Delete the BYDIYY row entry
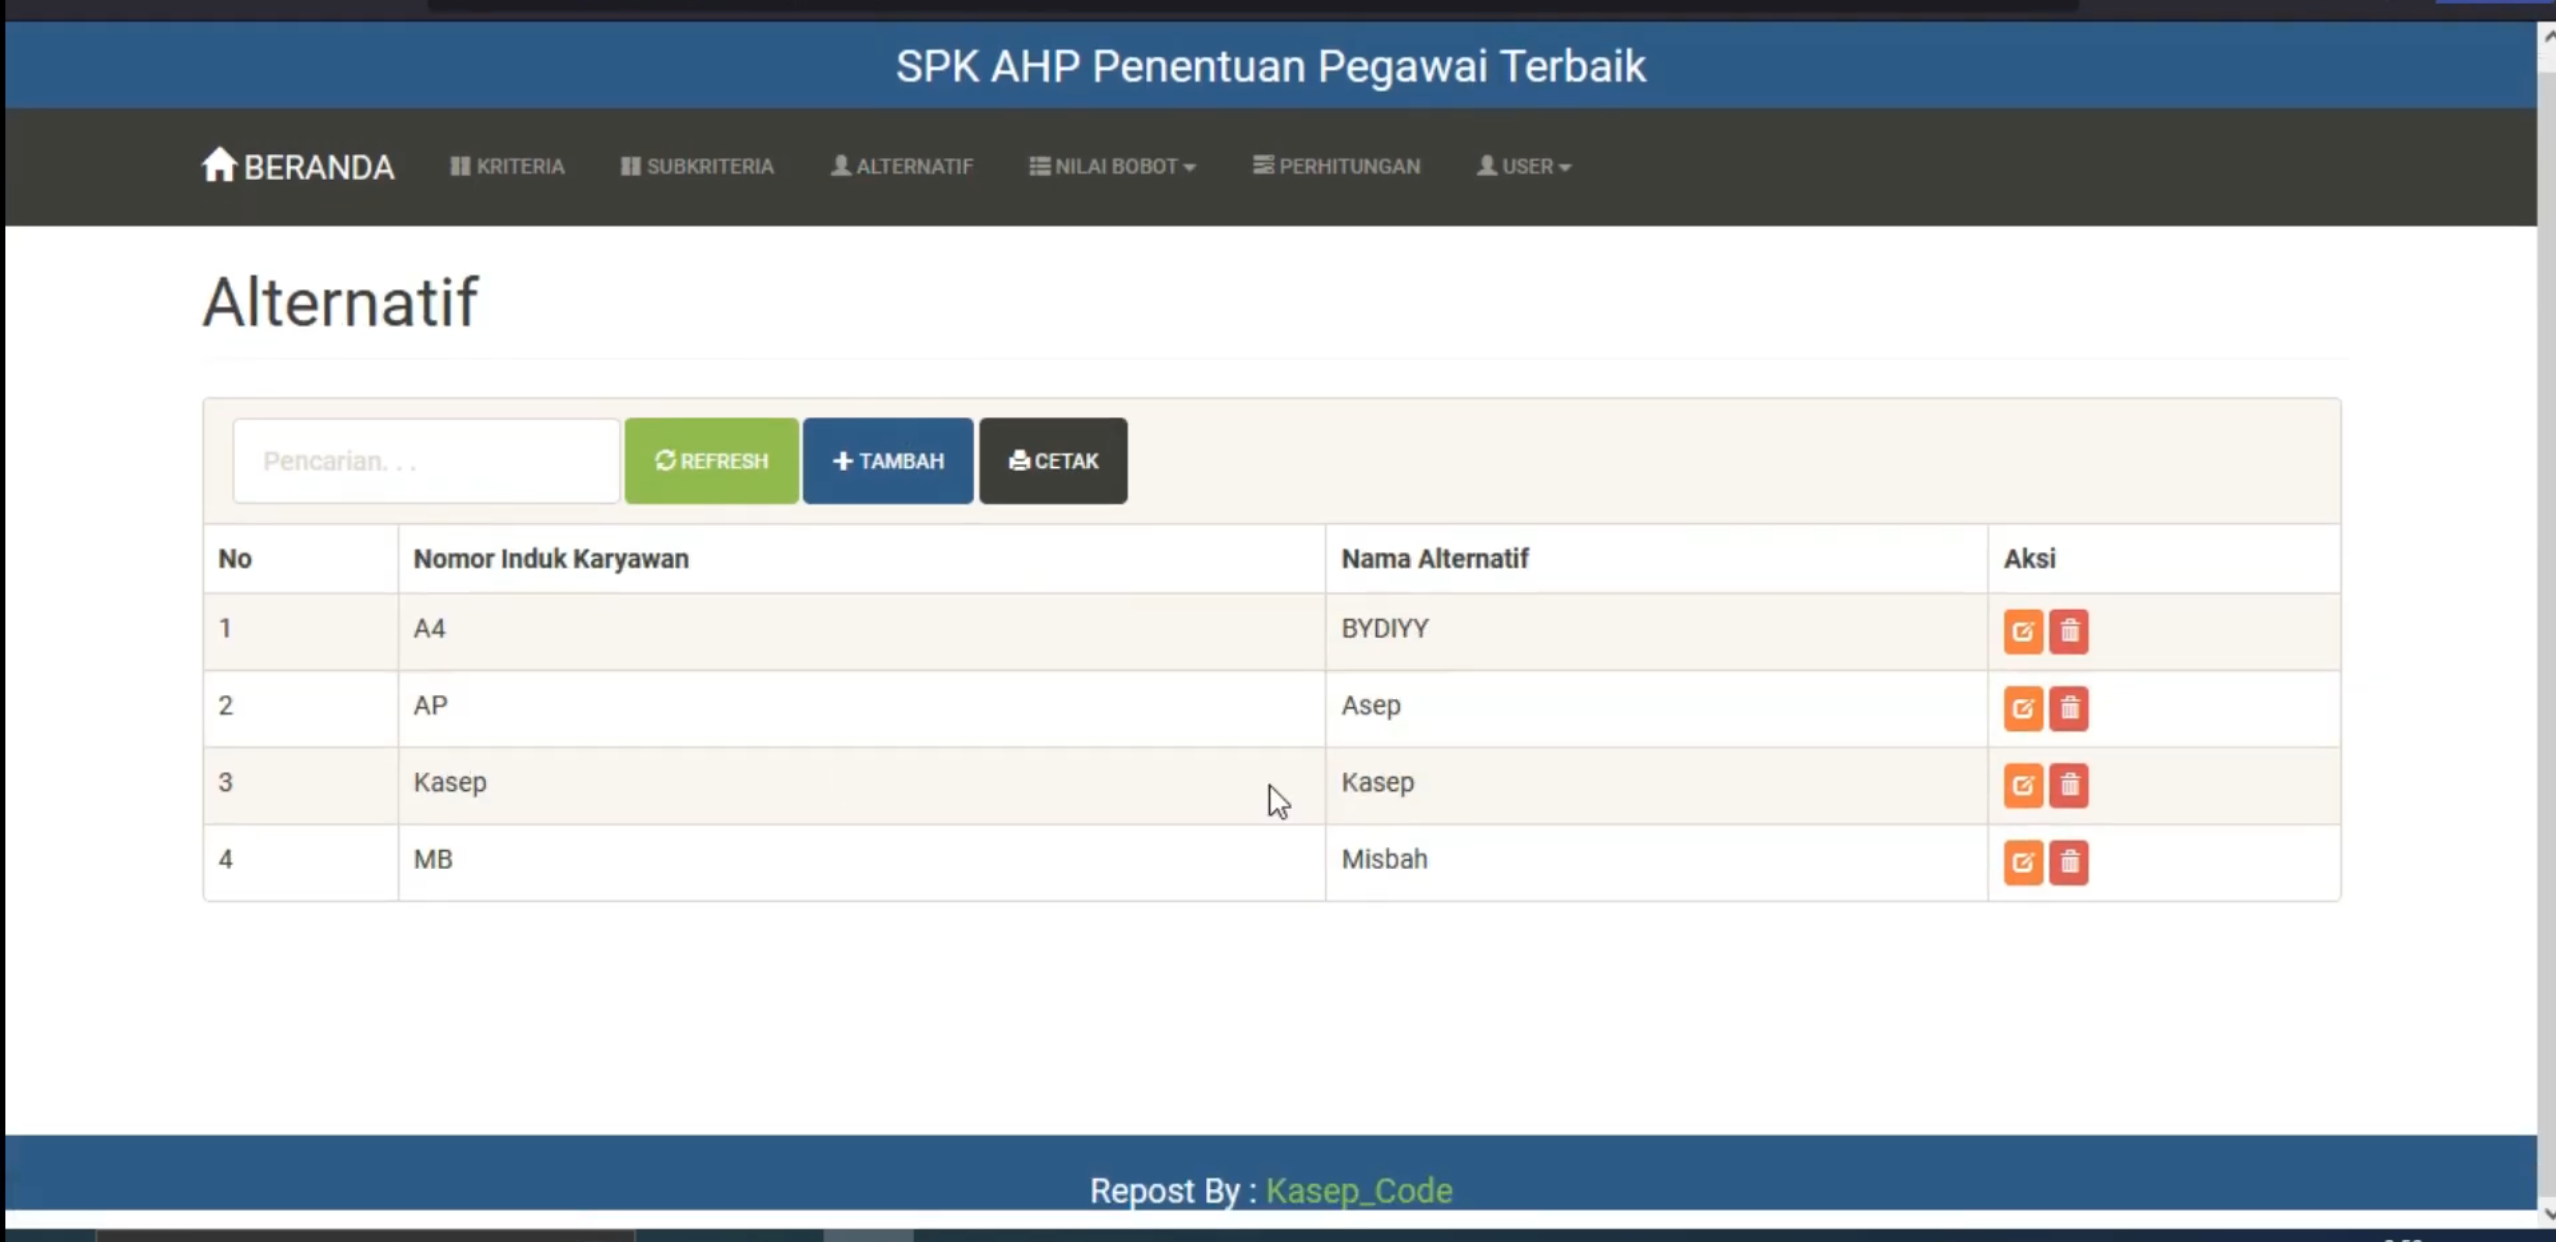Screen dimensions: 2556x1242 click(x=2069, y=632)
